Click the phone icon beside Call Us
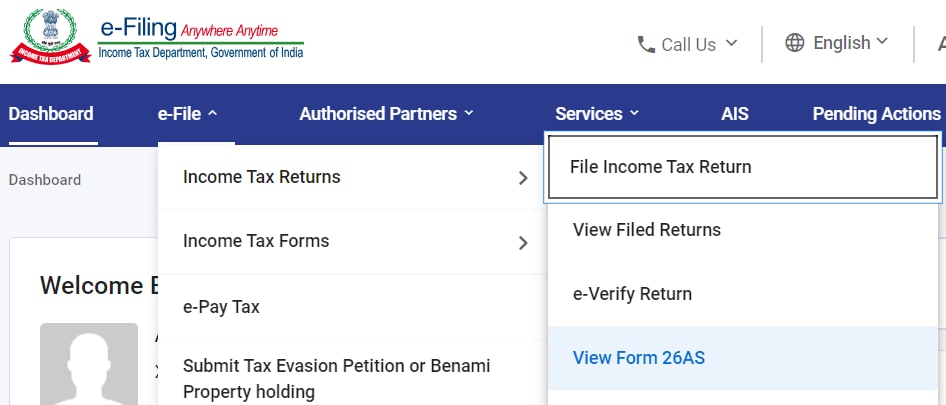This screenshot has width=946, height=405. [x=646, y=44]
